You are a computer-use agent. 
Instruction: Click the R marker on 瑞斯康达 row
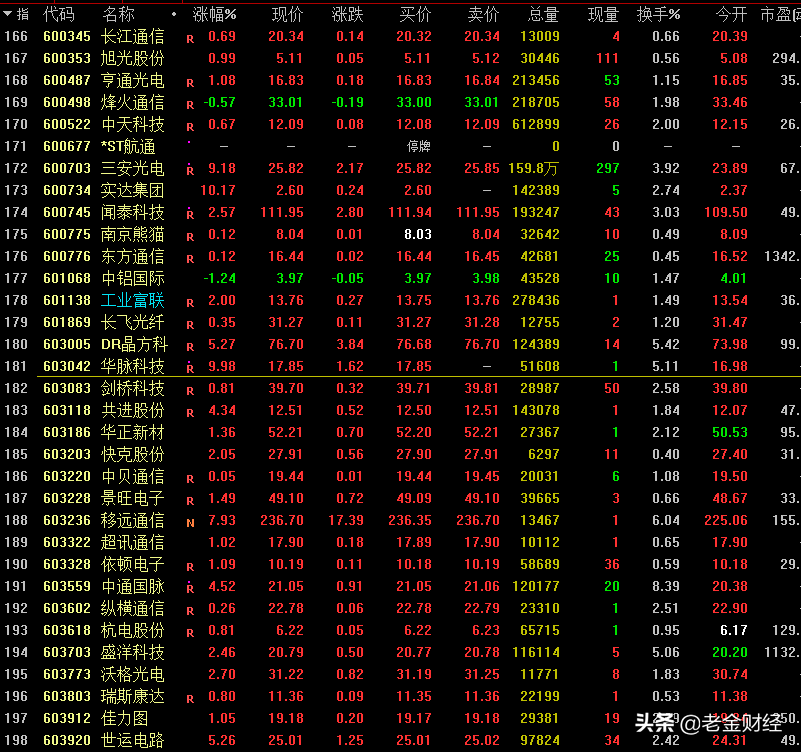pyautogui.click(x=190, y=698)
